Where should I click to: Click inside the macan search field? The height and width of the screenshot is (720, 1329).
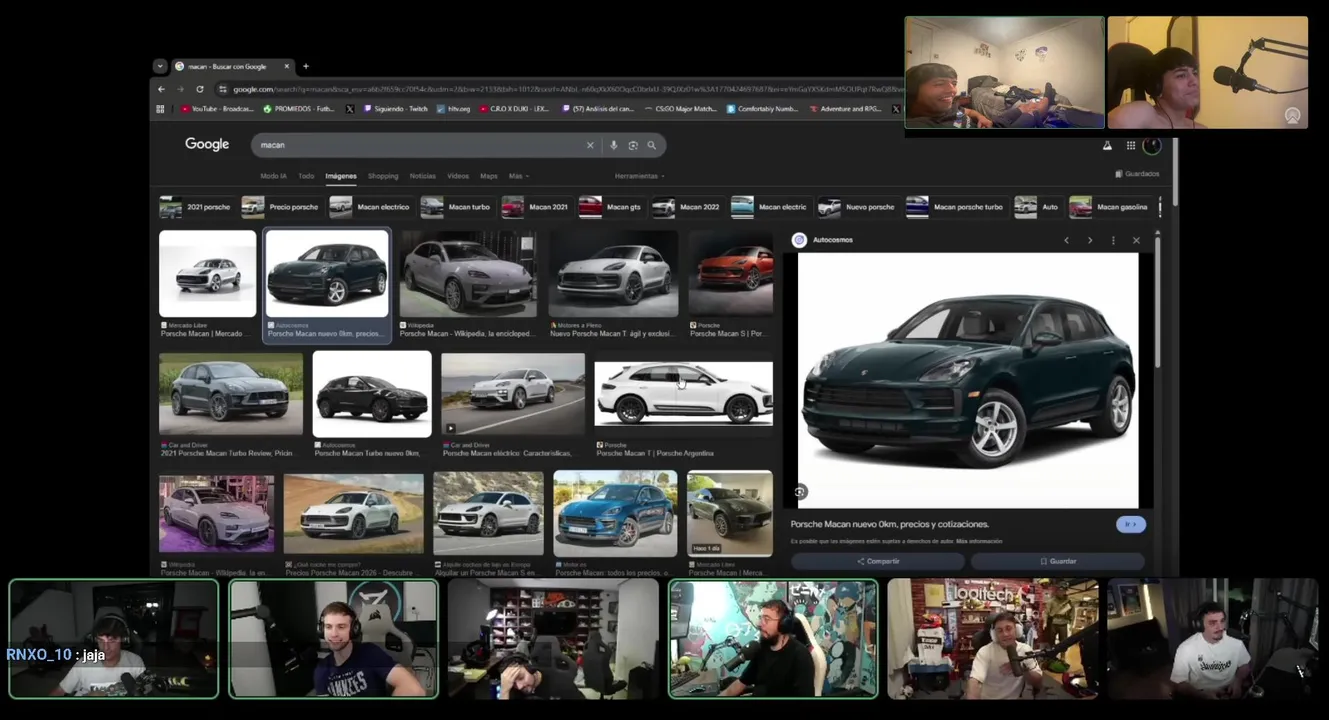420,145
